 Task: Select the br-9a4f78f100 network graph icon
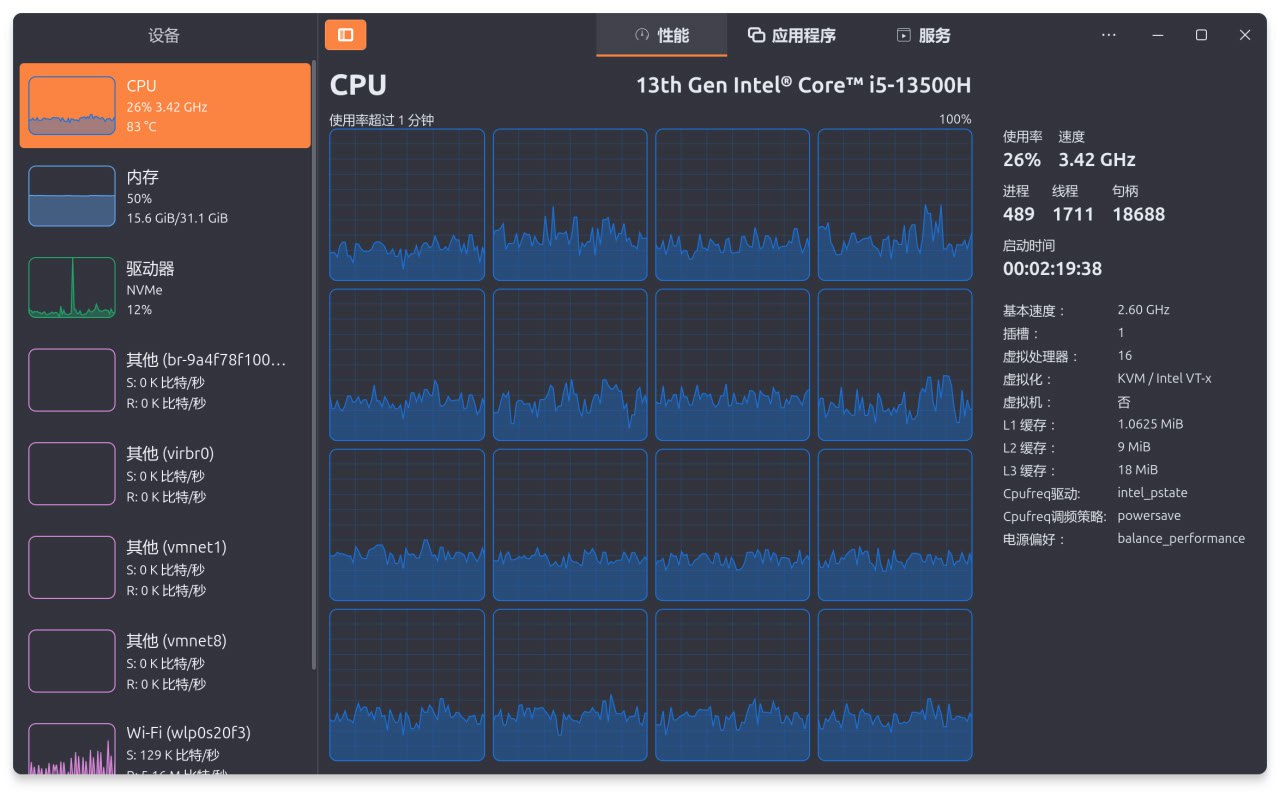tap(72, 380)
